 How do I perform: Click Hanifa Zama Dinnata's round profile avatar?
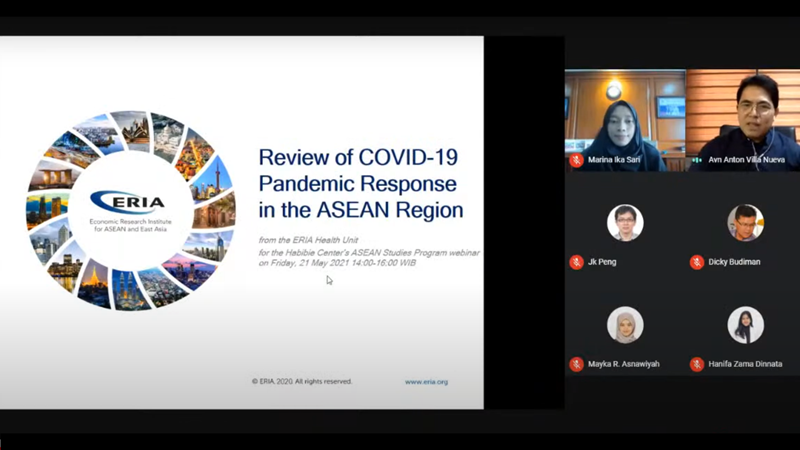pyautogui.click(x=745, y=324)
